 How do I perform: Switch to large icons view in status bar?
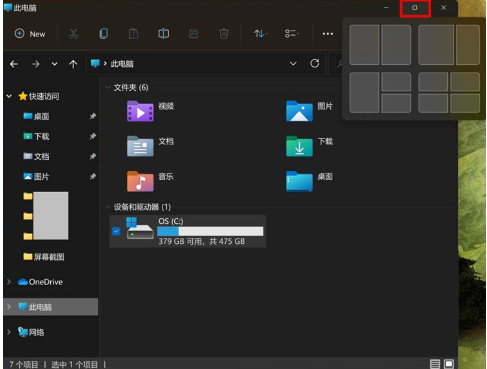[449, 364]
